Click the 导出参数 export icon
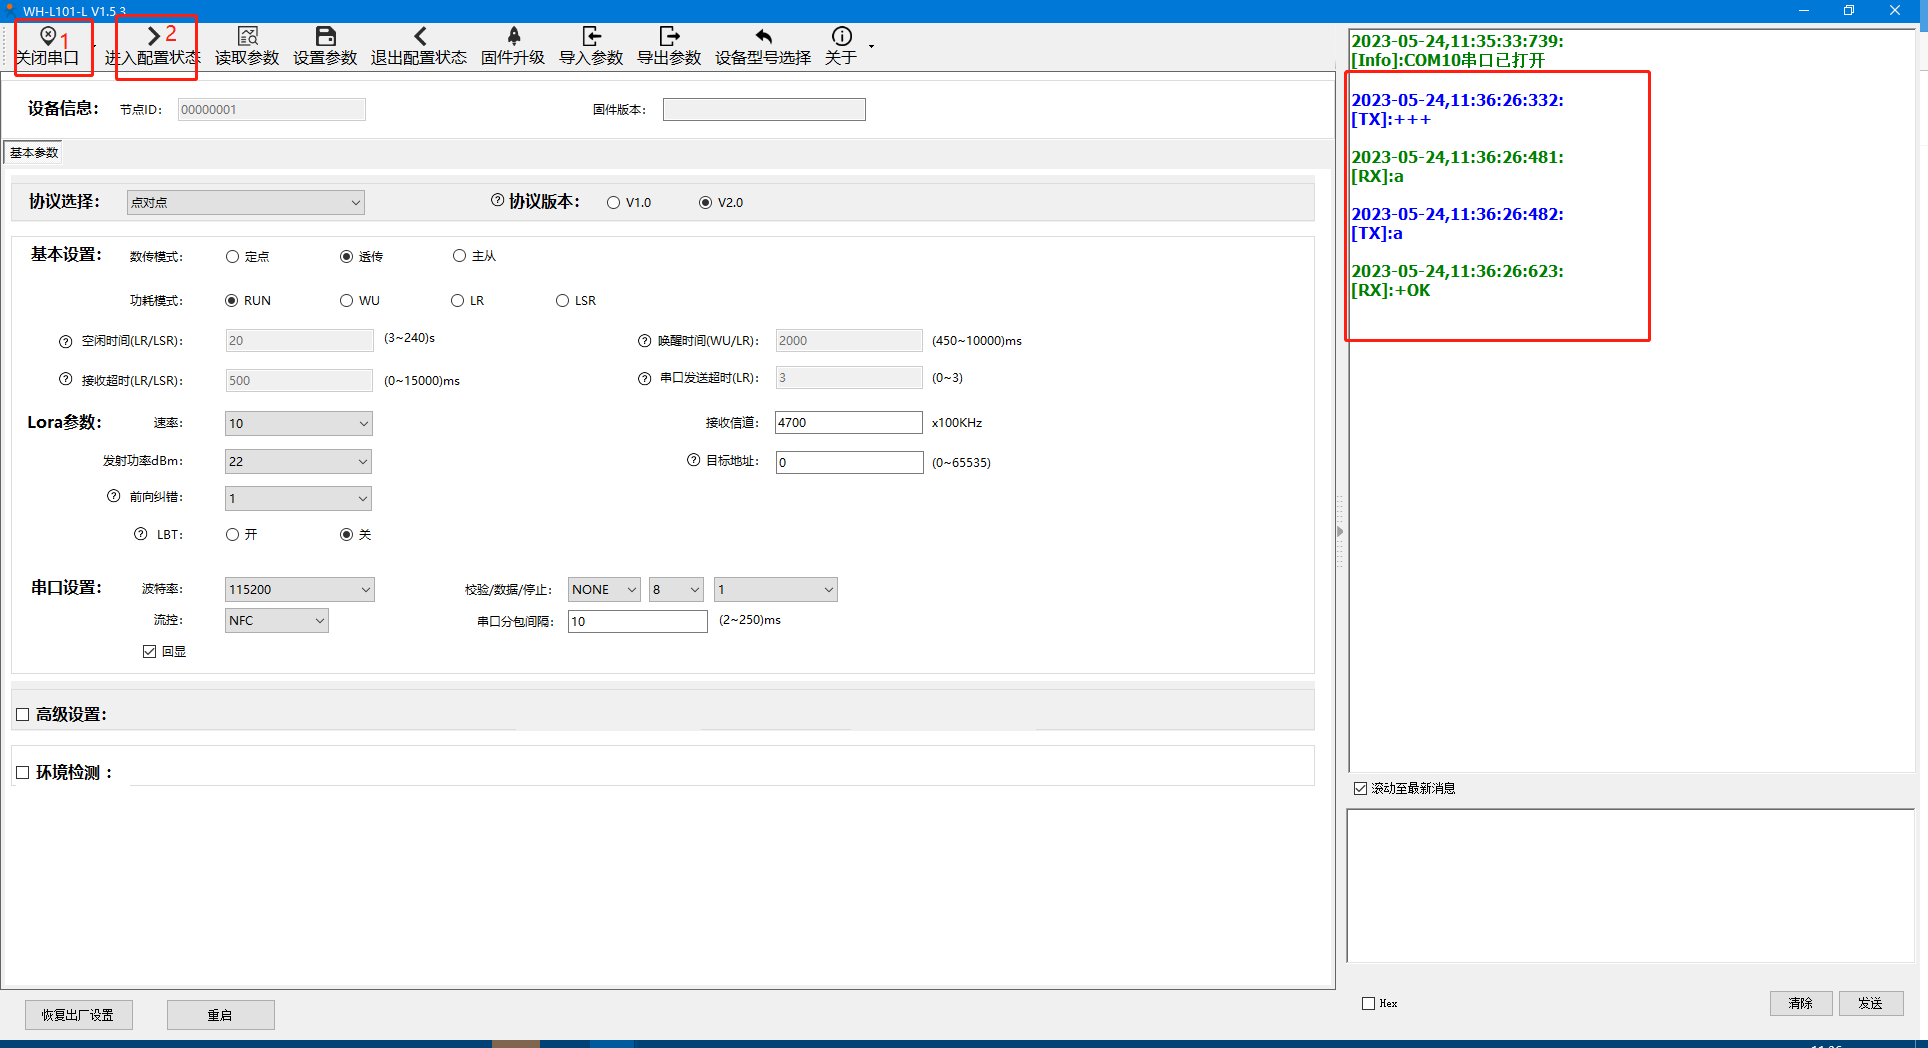This screenshot has height=1048, width=1928. click(669, 37)
